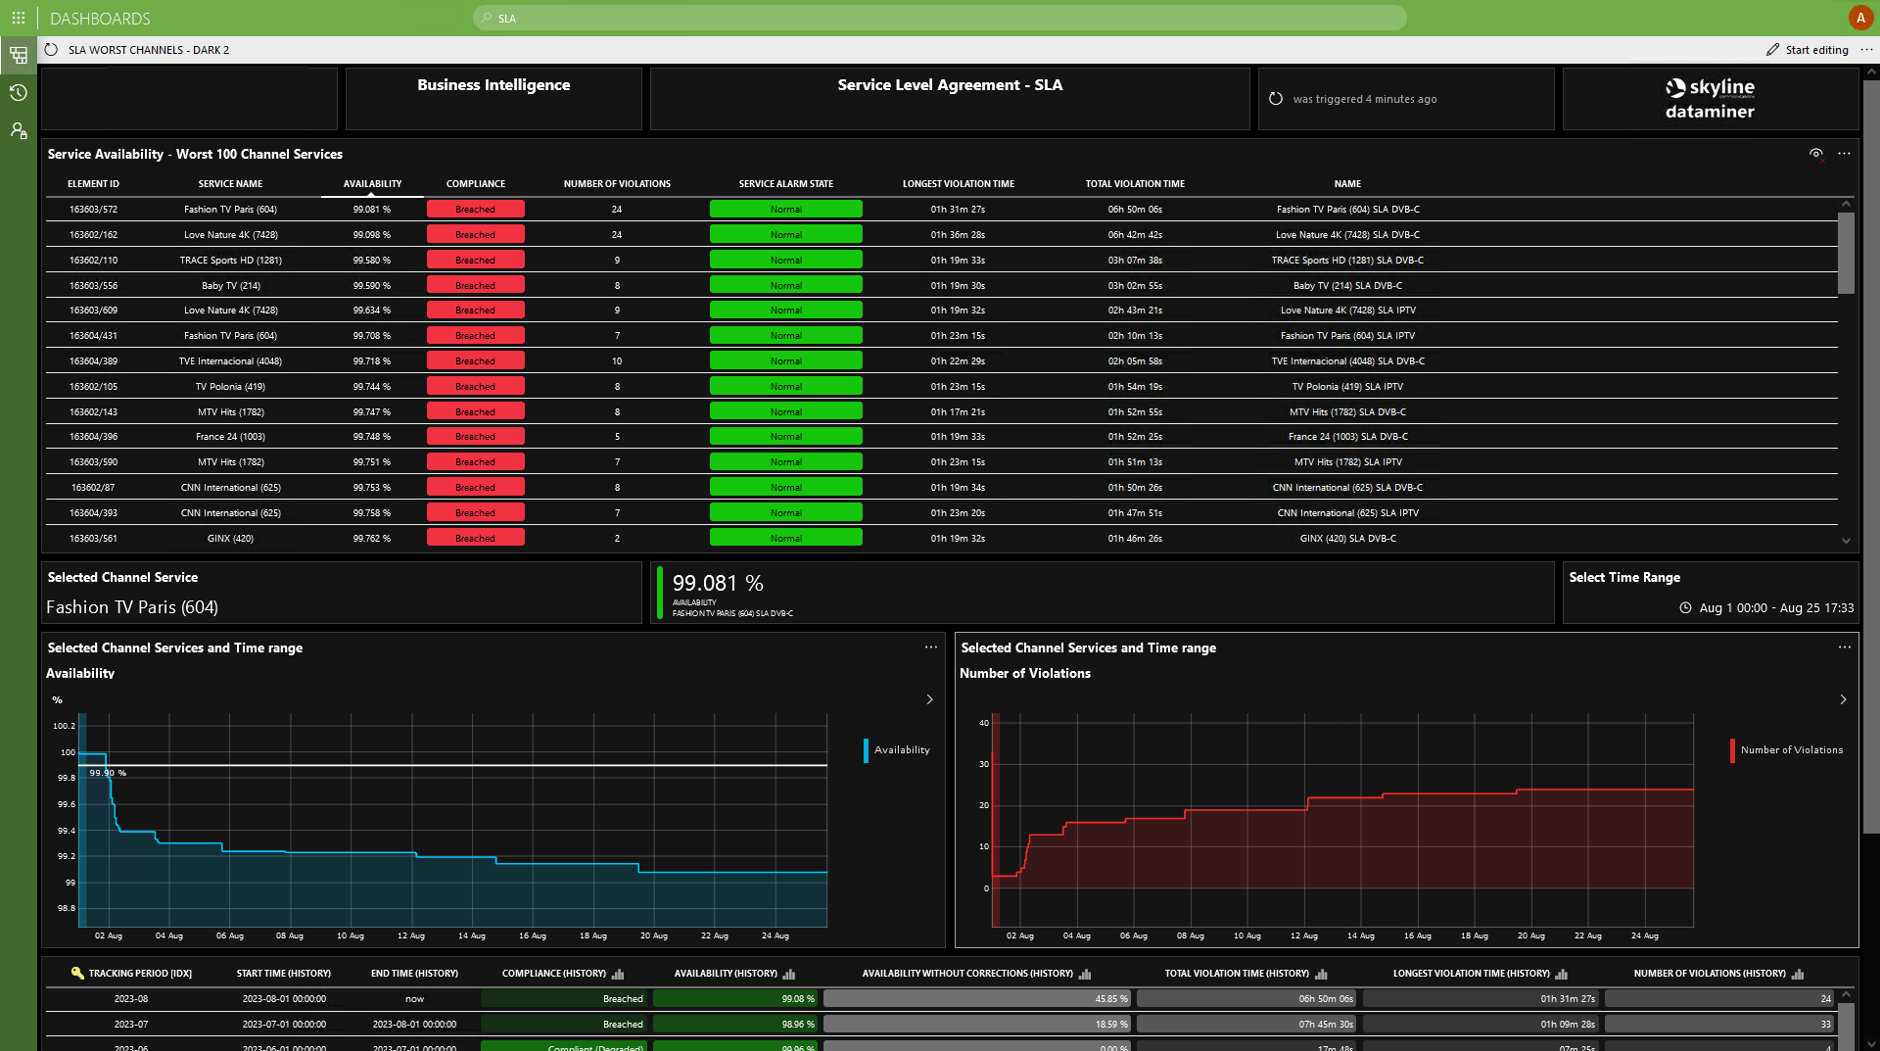Sort by Name column header
The image size is (1880, 1051).
[1347, 184]
